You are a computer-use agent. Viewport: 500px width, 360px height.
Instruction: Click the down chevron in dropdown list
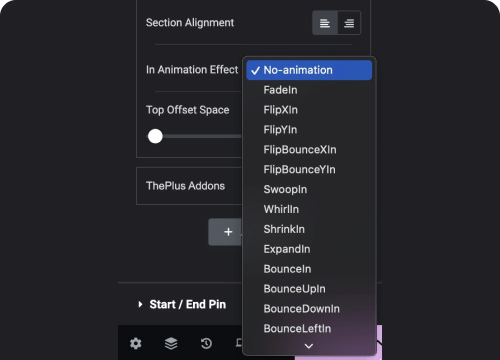(309, 346)
